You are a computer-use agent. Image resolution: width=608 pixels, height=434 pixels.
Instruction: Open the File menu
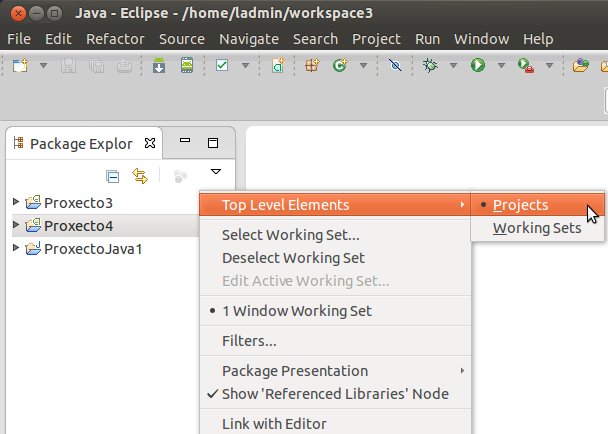click(19, 39)
